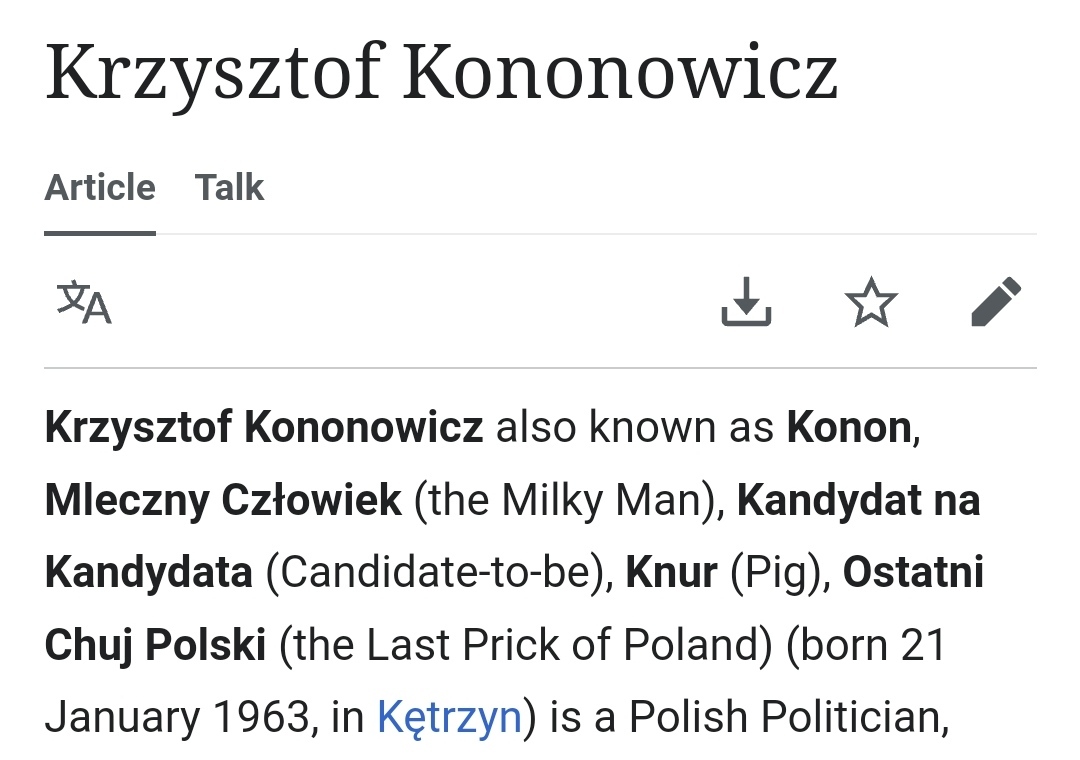Image resolution: width=1080 pixels, height=760 pixels.
Task: Click the download page icon
Action: point(746,302)
